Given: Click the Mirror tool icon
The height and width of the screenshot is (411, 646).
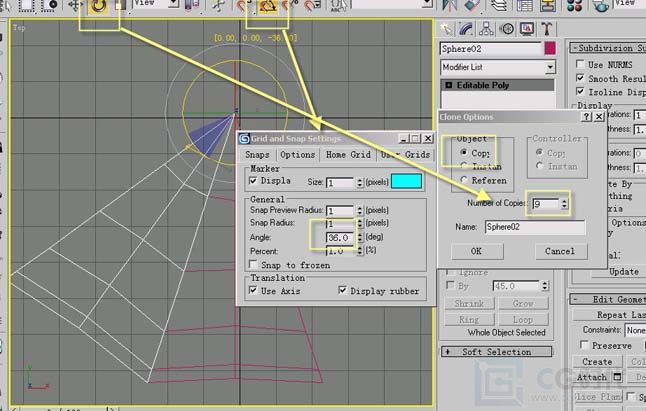Looking at the screenshot, I should pyautogui.click(x=450, y=5).
